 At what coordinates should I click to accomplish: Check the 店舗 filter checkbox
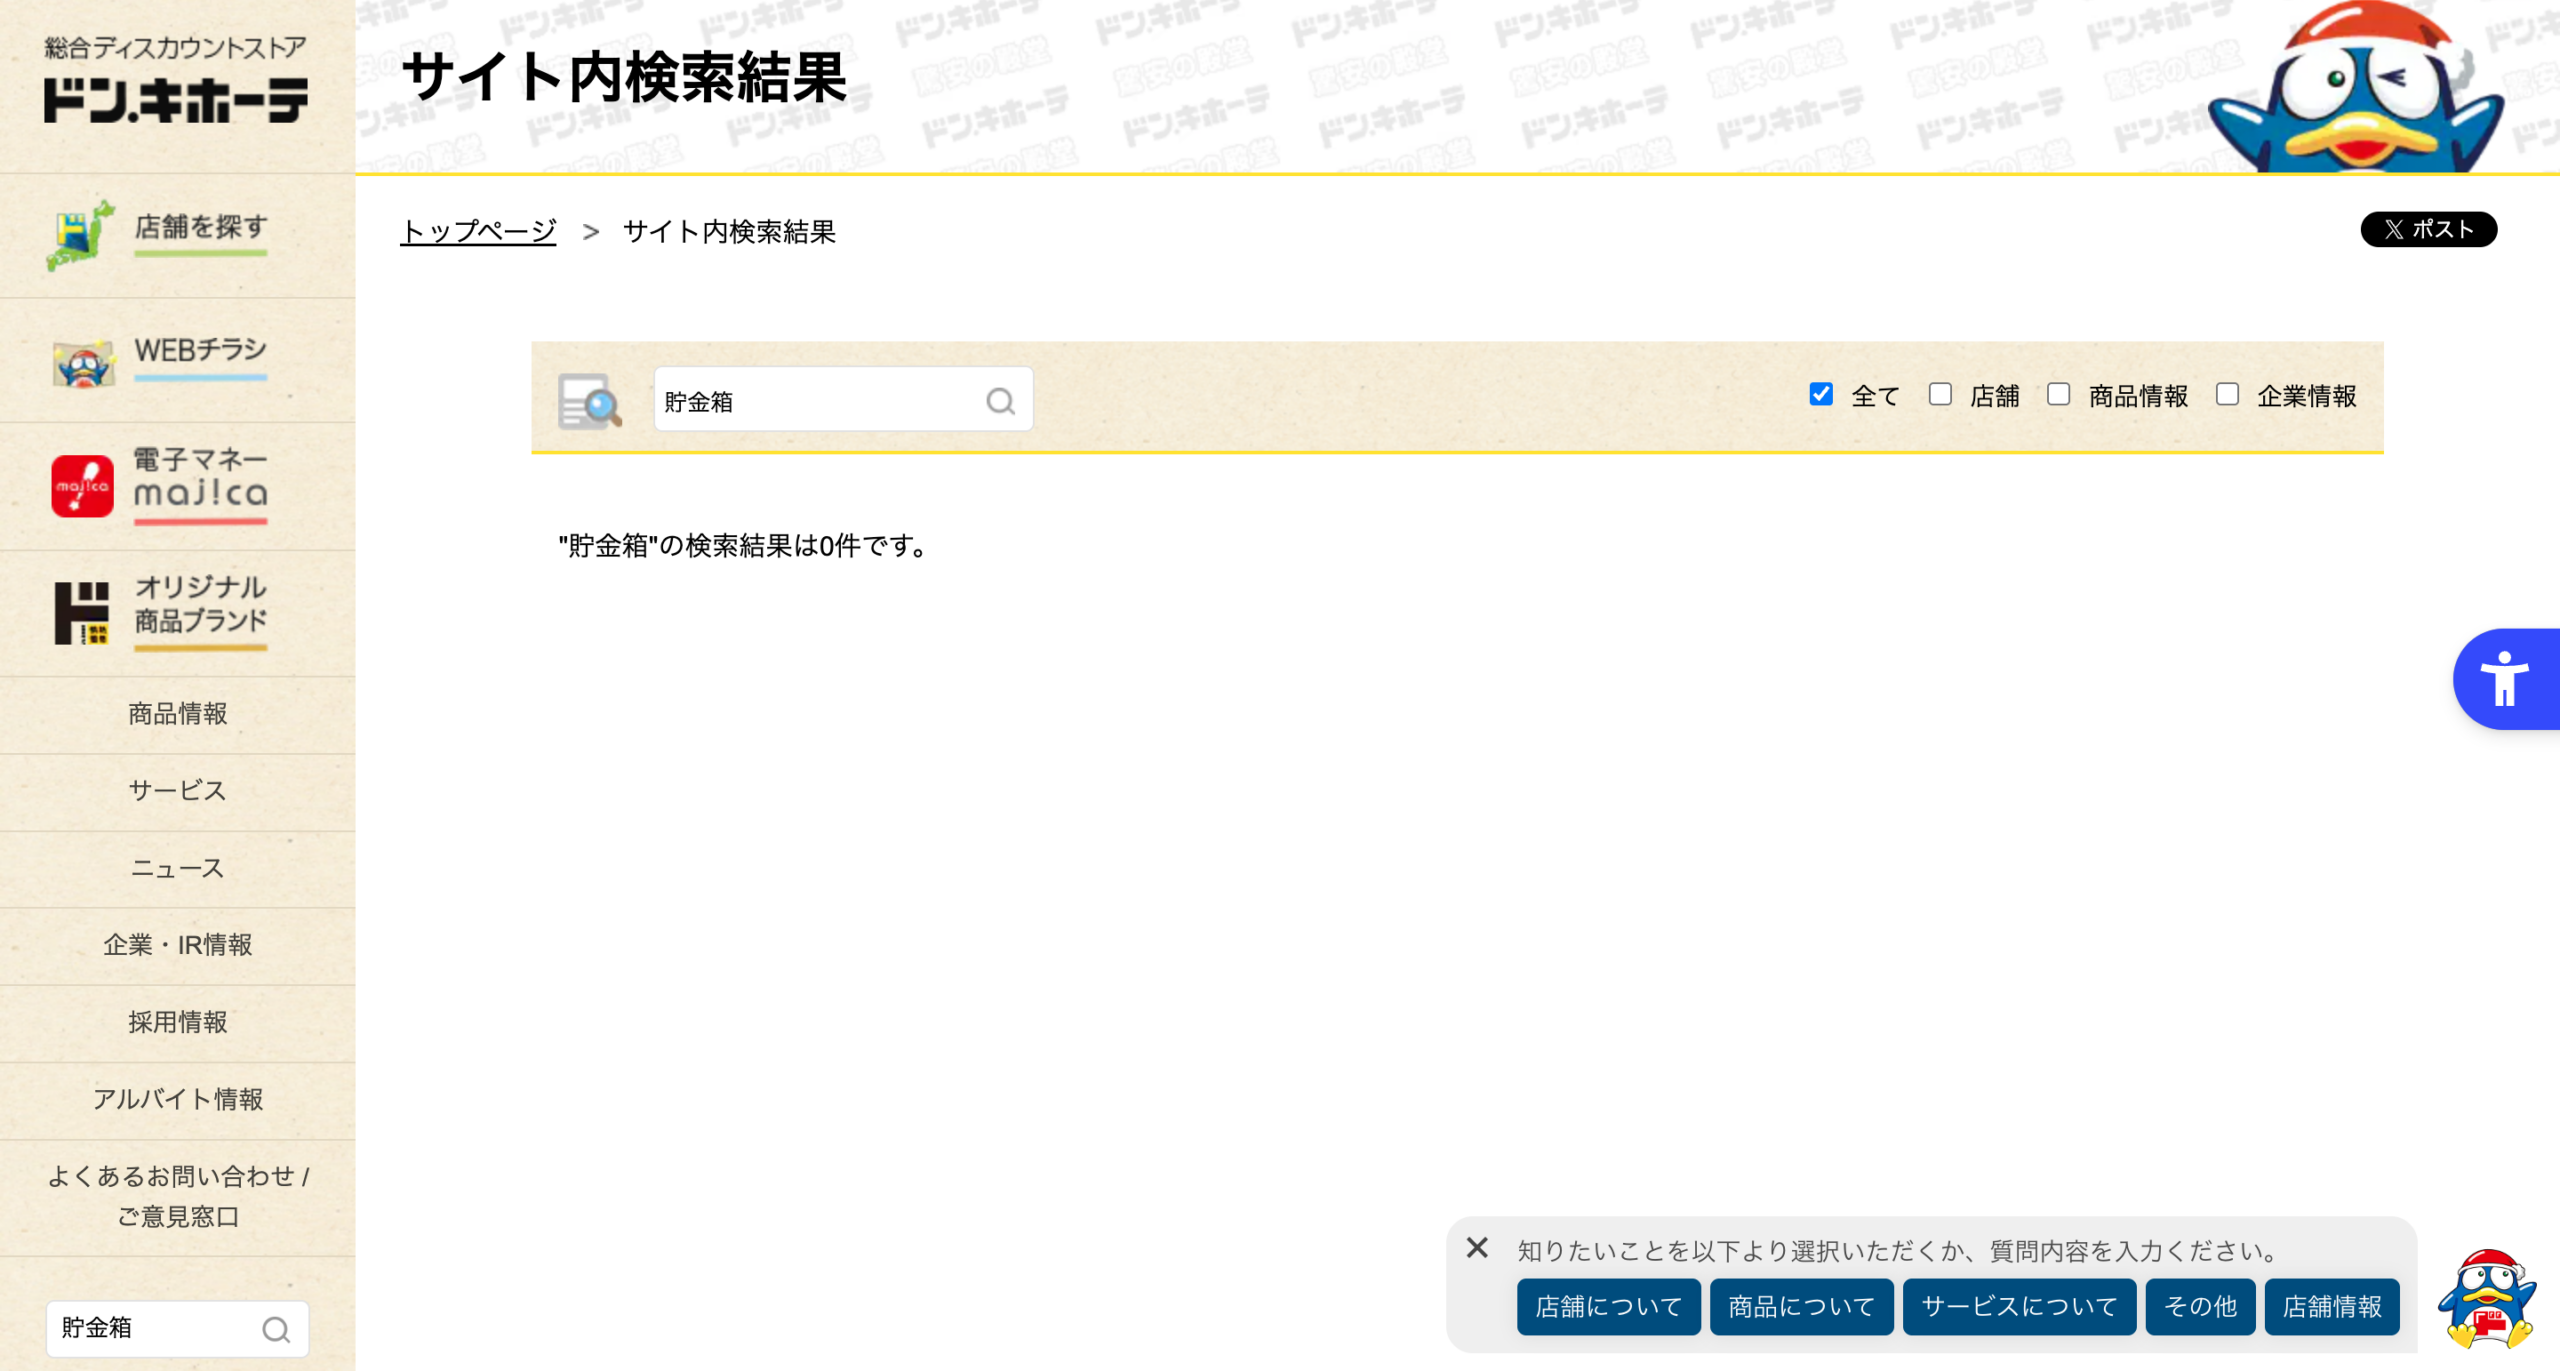click(x=1940, y=394)
